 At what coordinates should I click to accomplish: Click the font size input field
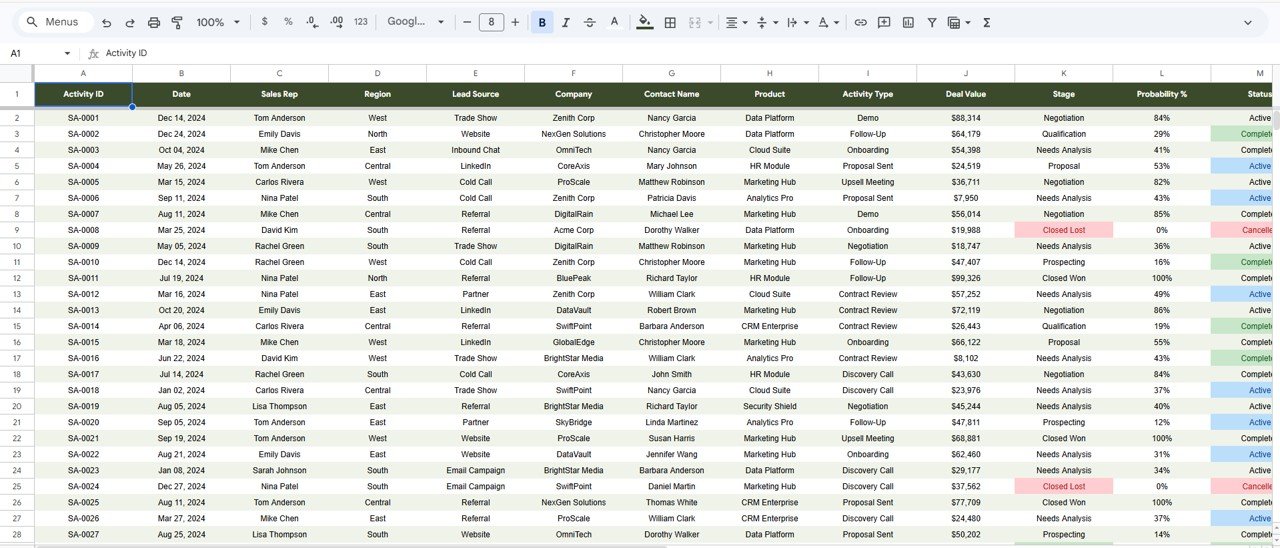tap(491, 22)
